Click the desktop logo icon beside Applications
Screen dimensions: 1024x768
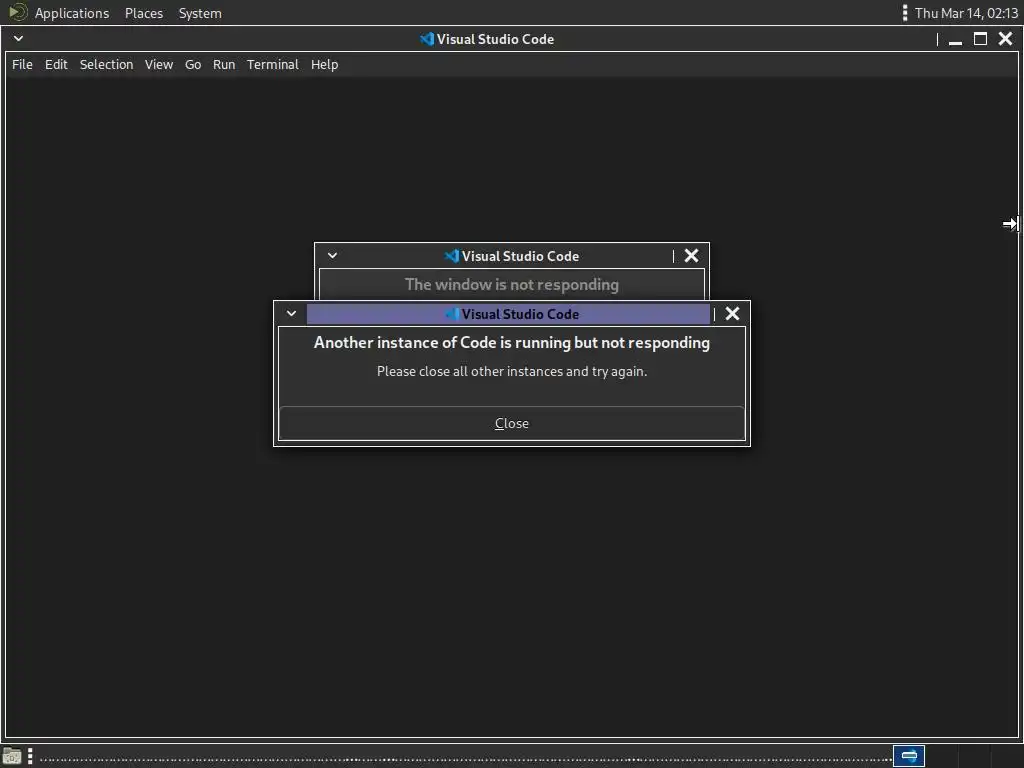coord(18,12)
